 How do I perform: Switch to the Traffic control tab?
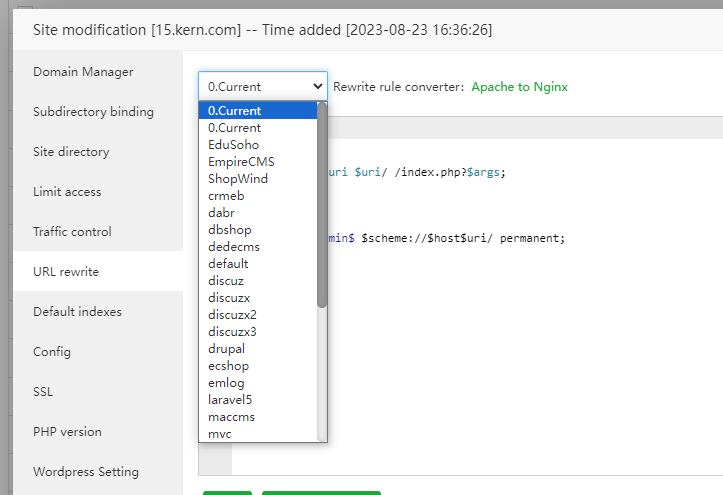(x=72, y=232)
